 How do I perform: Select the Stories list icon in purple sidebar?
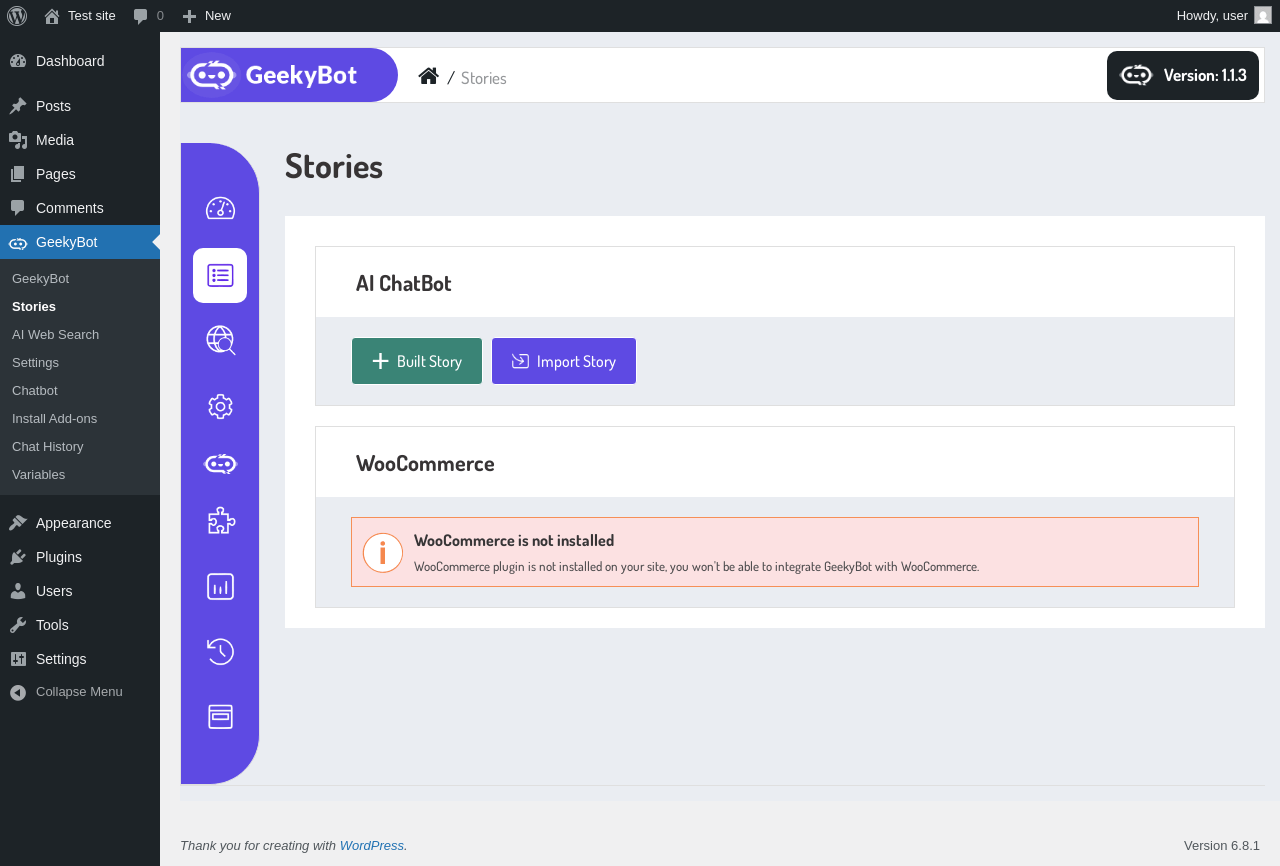(x=220, y=275)
